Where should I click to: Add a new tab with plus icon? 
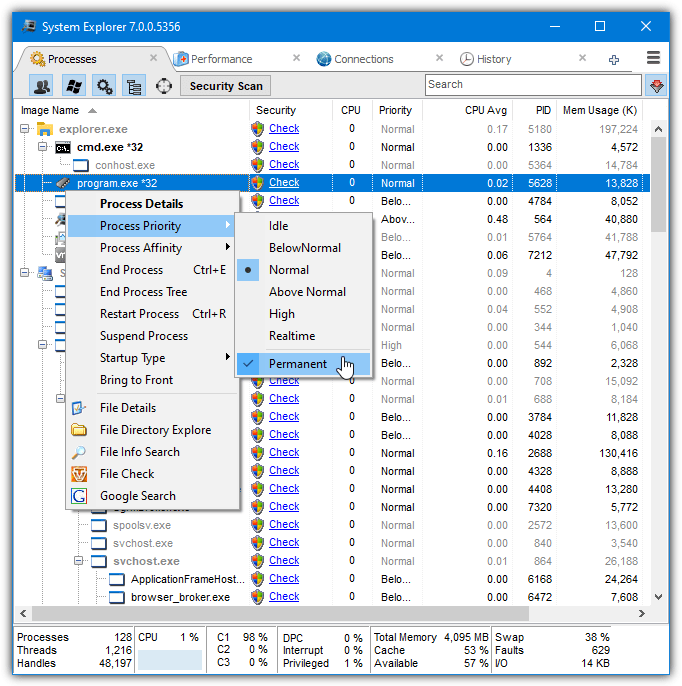coord(614,60)
